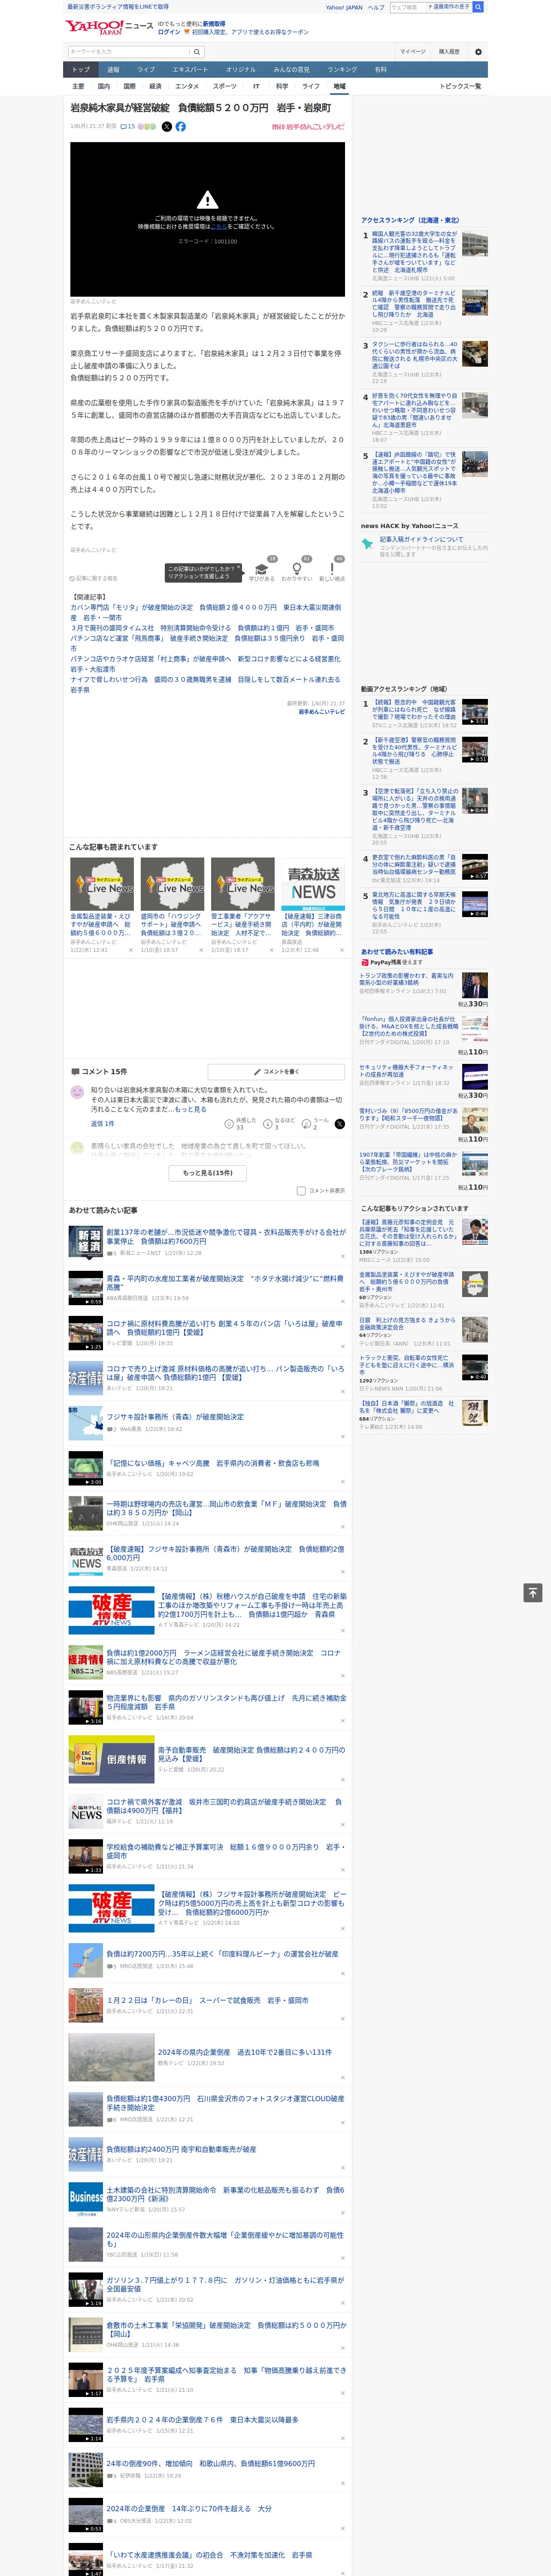Click blue web search button in top bar
Viewport: 551px width, 2576px height.
click(x=478, y=7)
